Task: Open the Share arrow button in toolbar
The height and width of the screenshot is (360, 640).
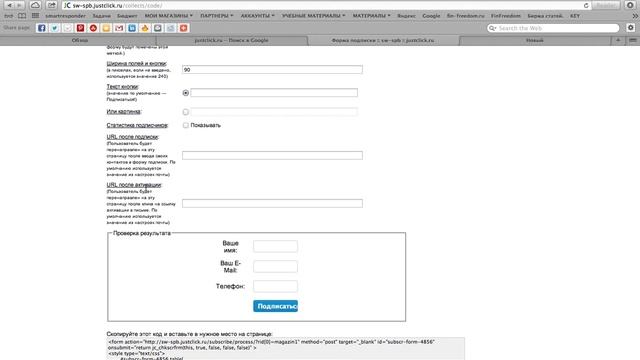Action: [x=51, y=5]
